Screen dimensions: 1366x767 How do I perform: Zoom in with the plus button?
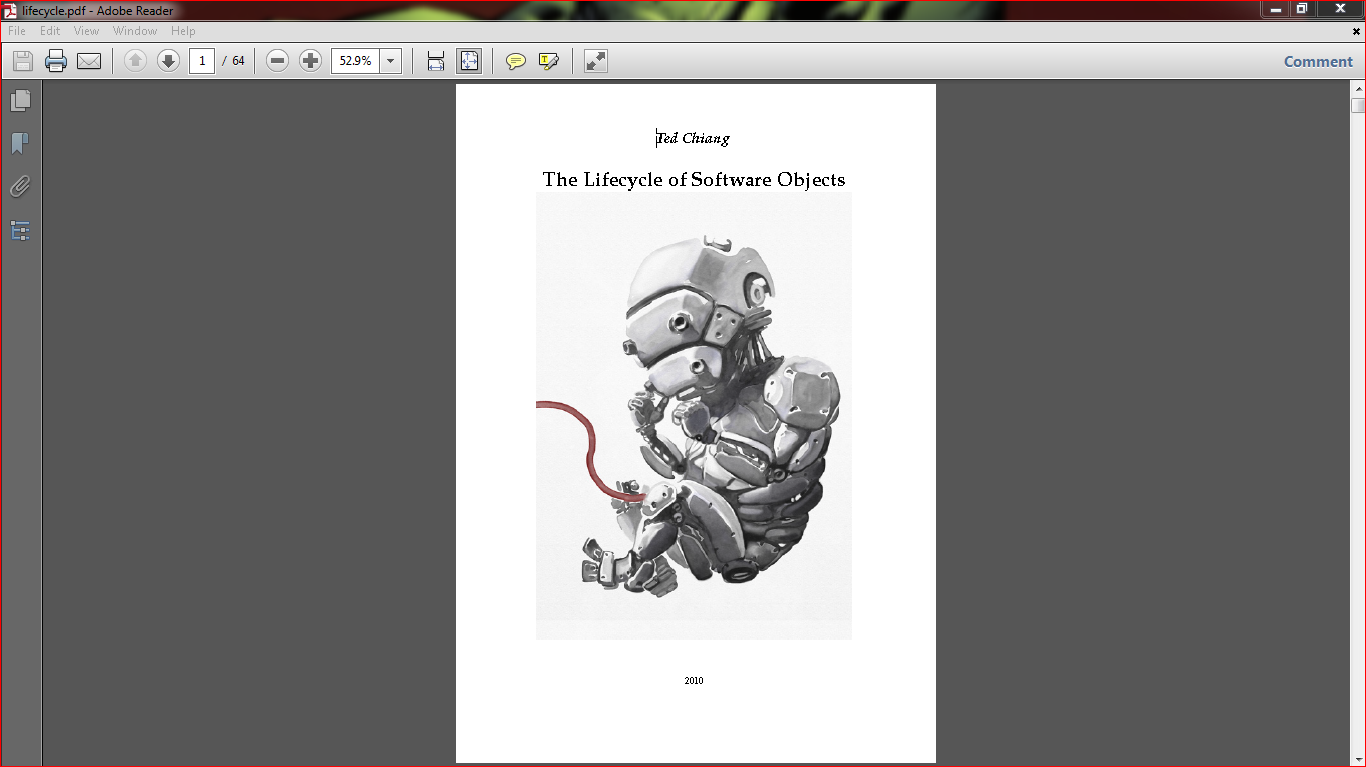click(310, 61)
